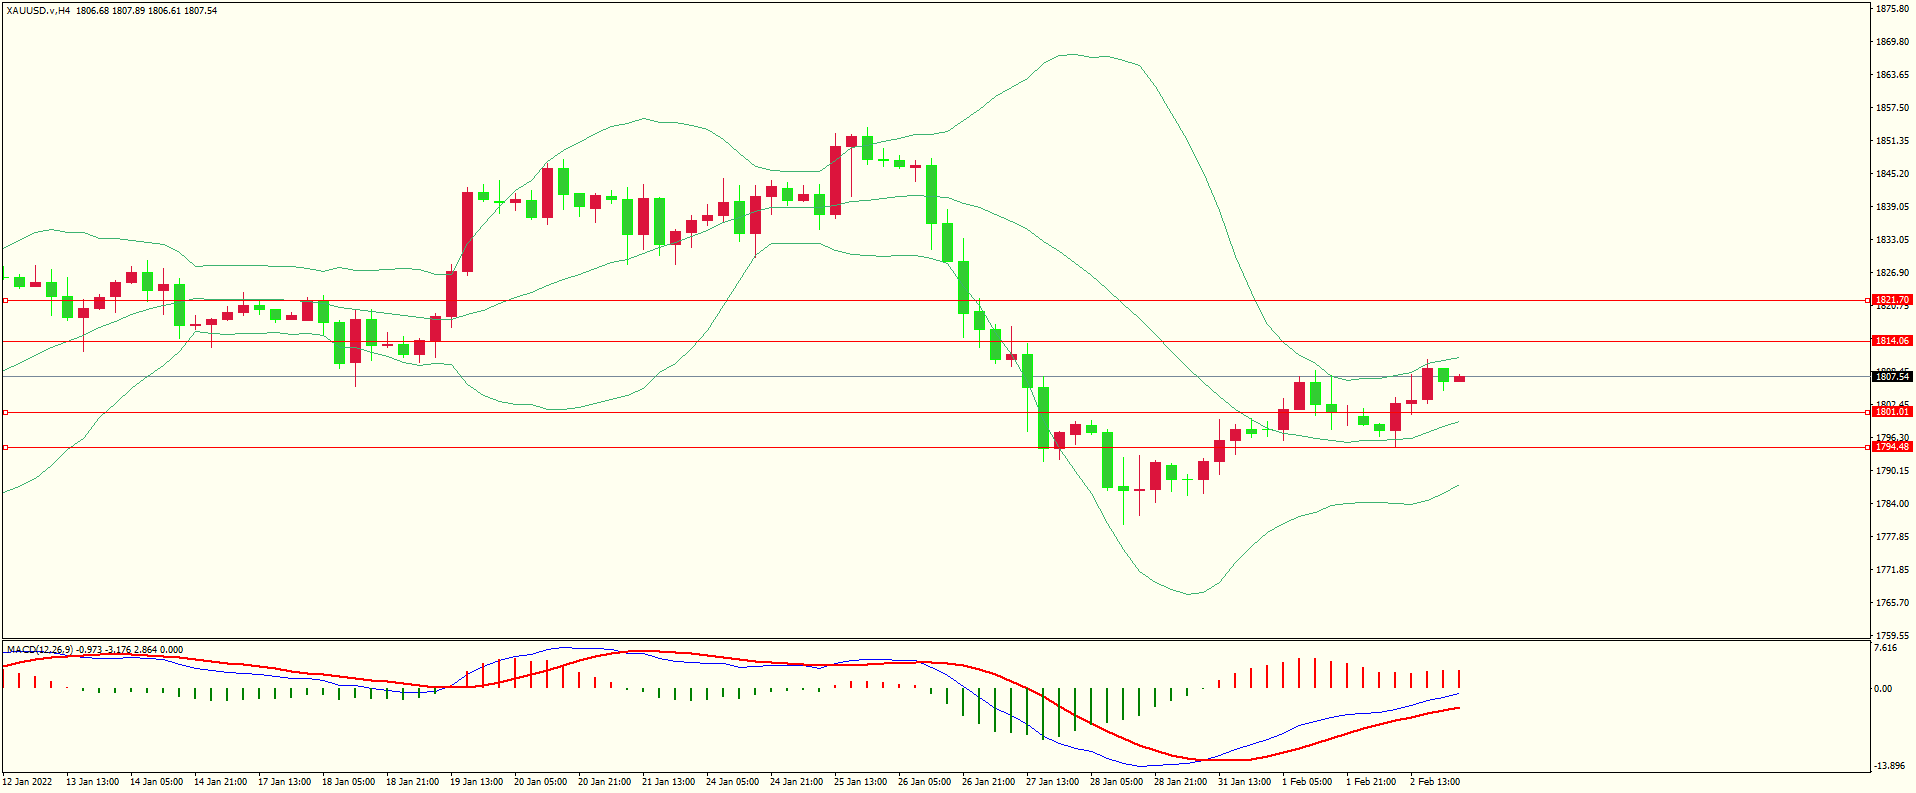
Task: Click the 1759.55 bottom price scale value
Action: pyautogui.click(x=1892, y=635)
